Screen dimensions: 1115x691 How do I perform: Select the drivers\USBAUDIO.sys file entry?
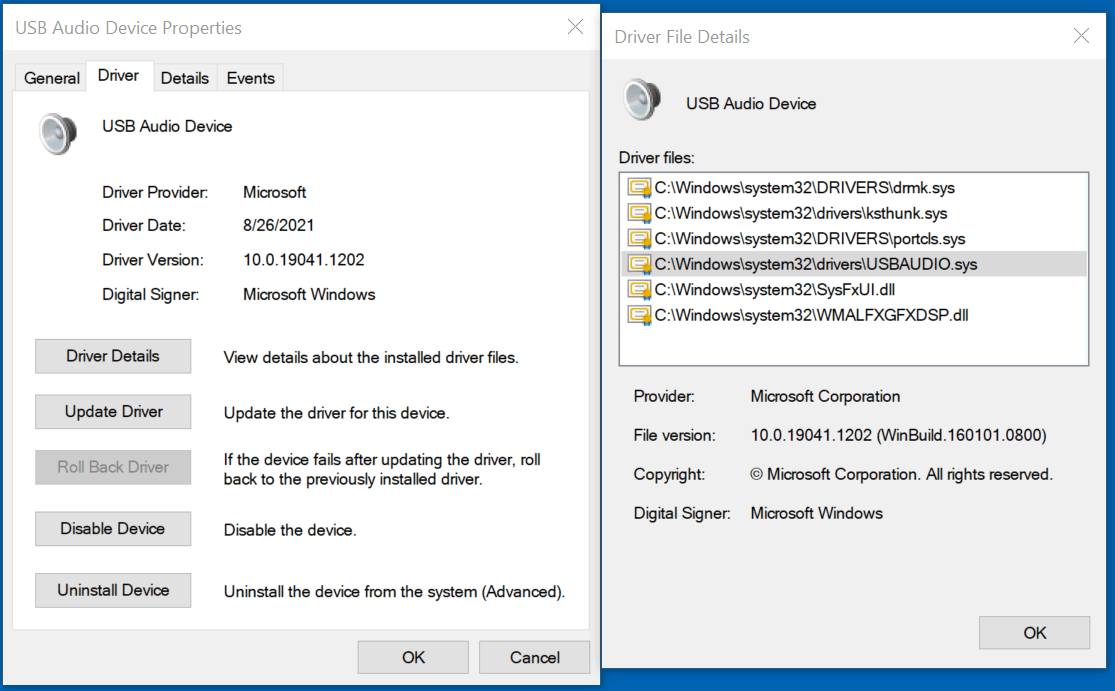[x=853, y=264]
